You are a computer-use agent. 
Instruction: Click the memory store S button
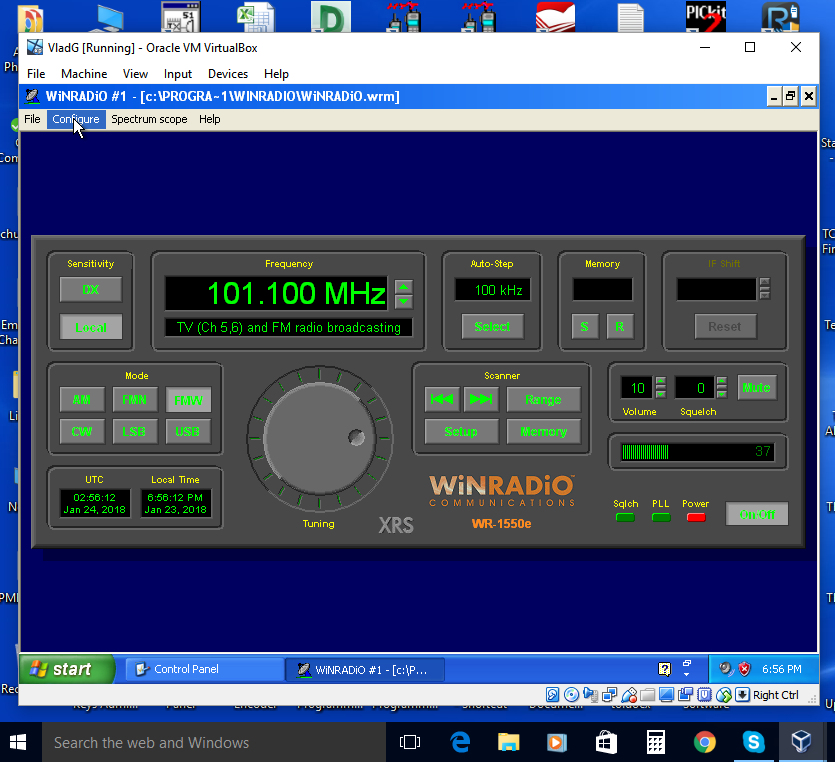point(585,327)
